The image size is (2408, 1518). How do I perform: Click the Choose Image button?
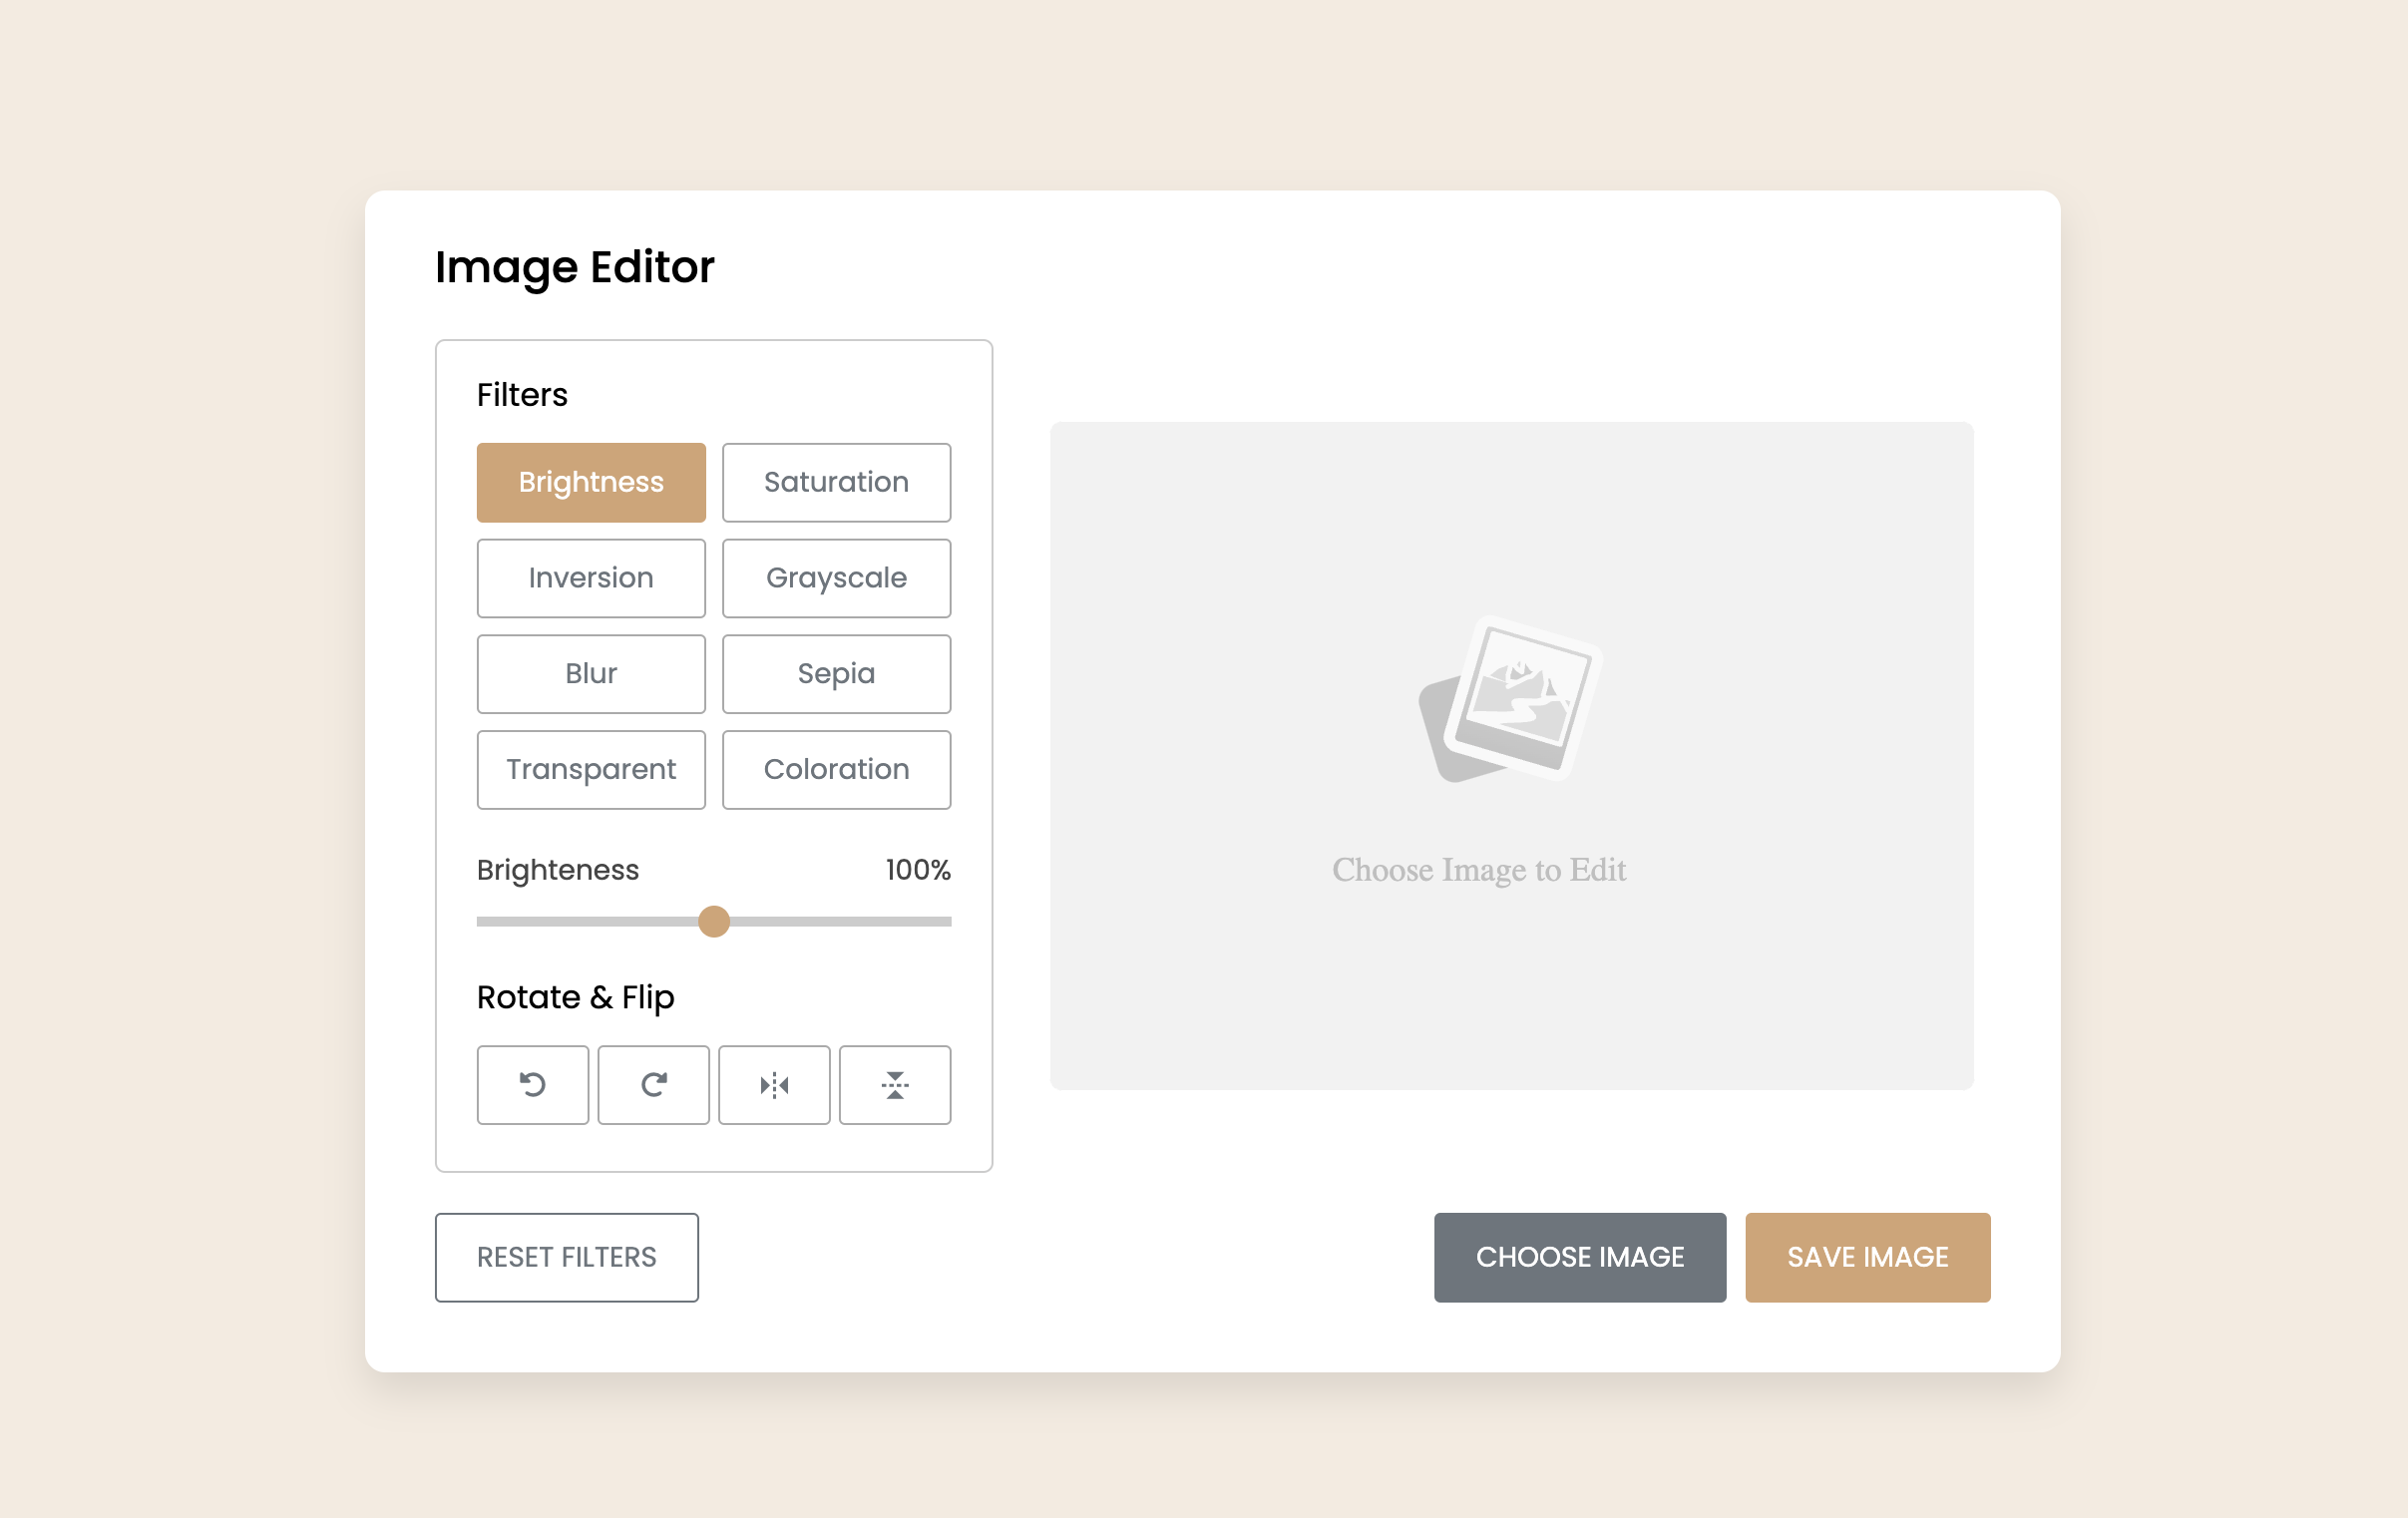click(x=1580, y=1257)
